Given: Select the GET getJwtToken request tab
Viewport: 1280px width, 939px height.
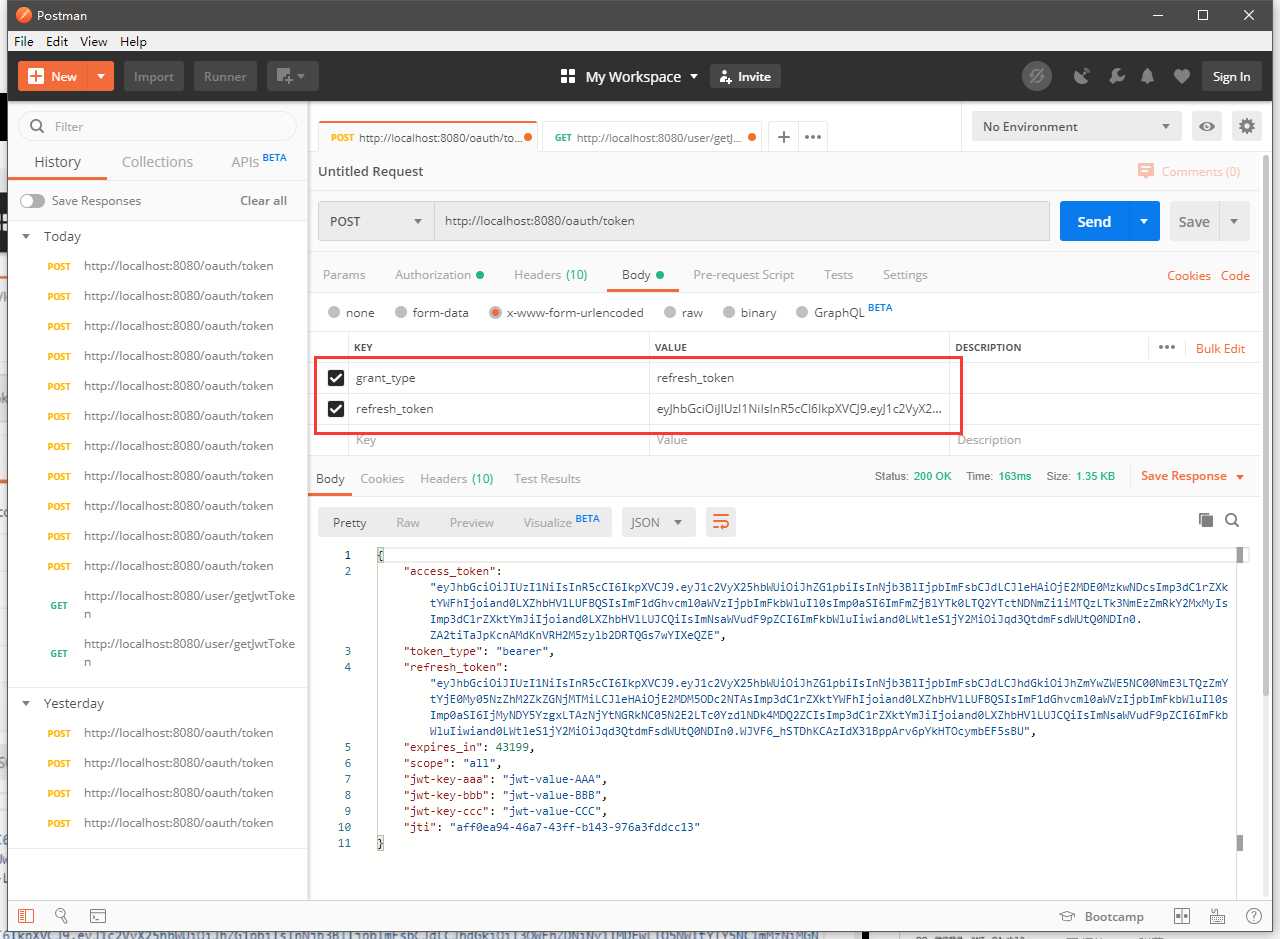Looking at the screenshot, I should tap(651, 137).
